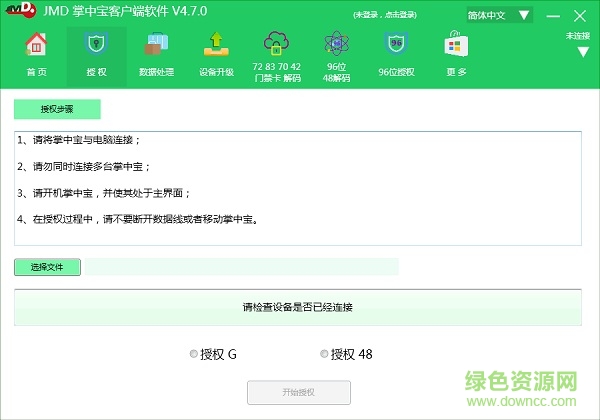Click the file path input field
This screenshot has height=420, width=600.
[242, 267]
